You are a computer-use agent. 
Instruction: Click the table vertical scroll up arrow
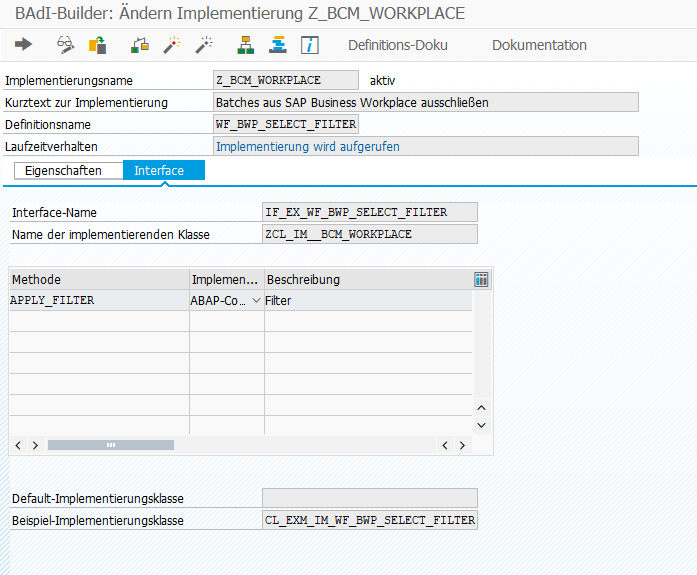pyautogui.click(x=481, y=407)
